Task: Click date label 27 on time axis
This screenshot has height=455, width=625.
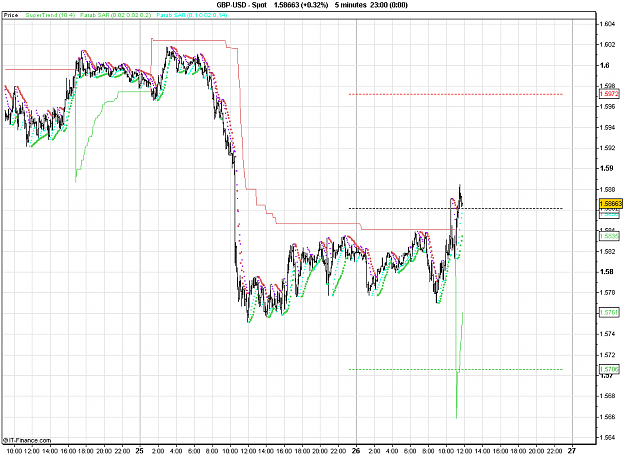Action: click(573, 451)
